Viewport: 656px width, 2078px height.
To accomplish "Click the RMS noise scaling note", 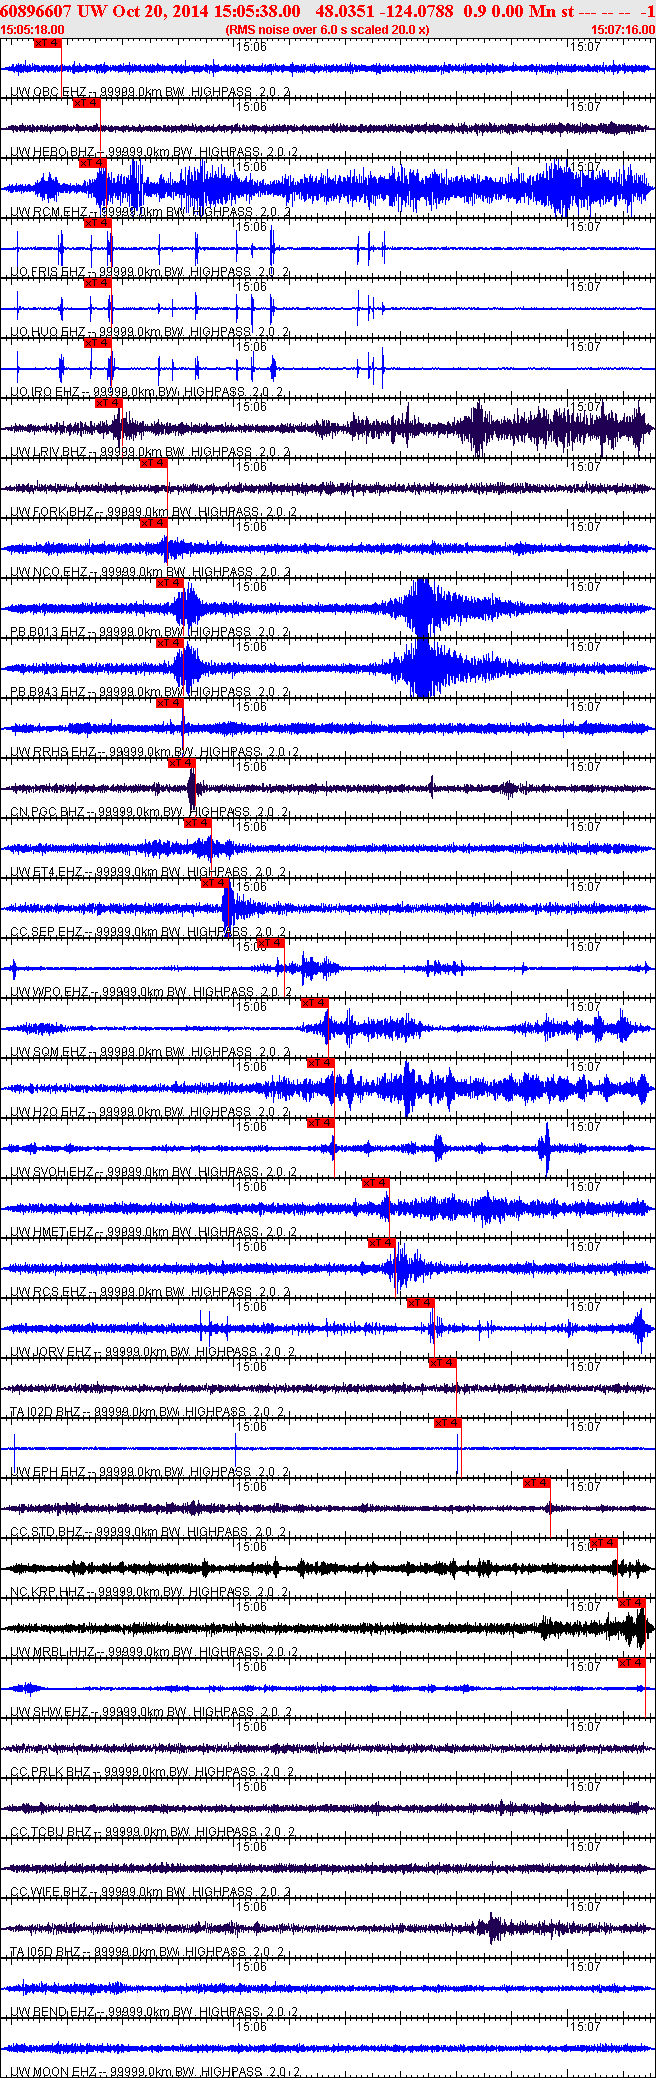I will pos(328,30).
